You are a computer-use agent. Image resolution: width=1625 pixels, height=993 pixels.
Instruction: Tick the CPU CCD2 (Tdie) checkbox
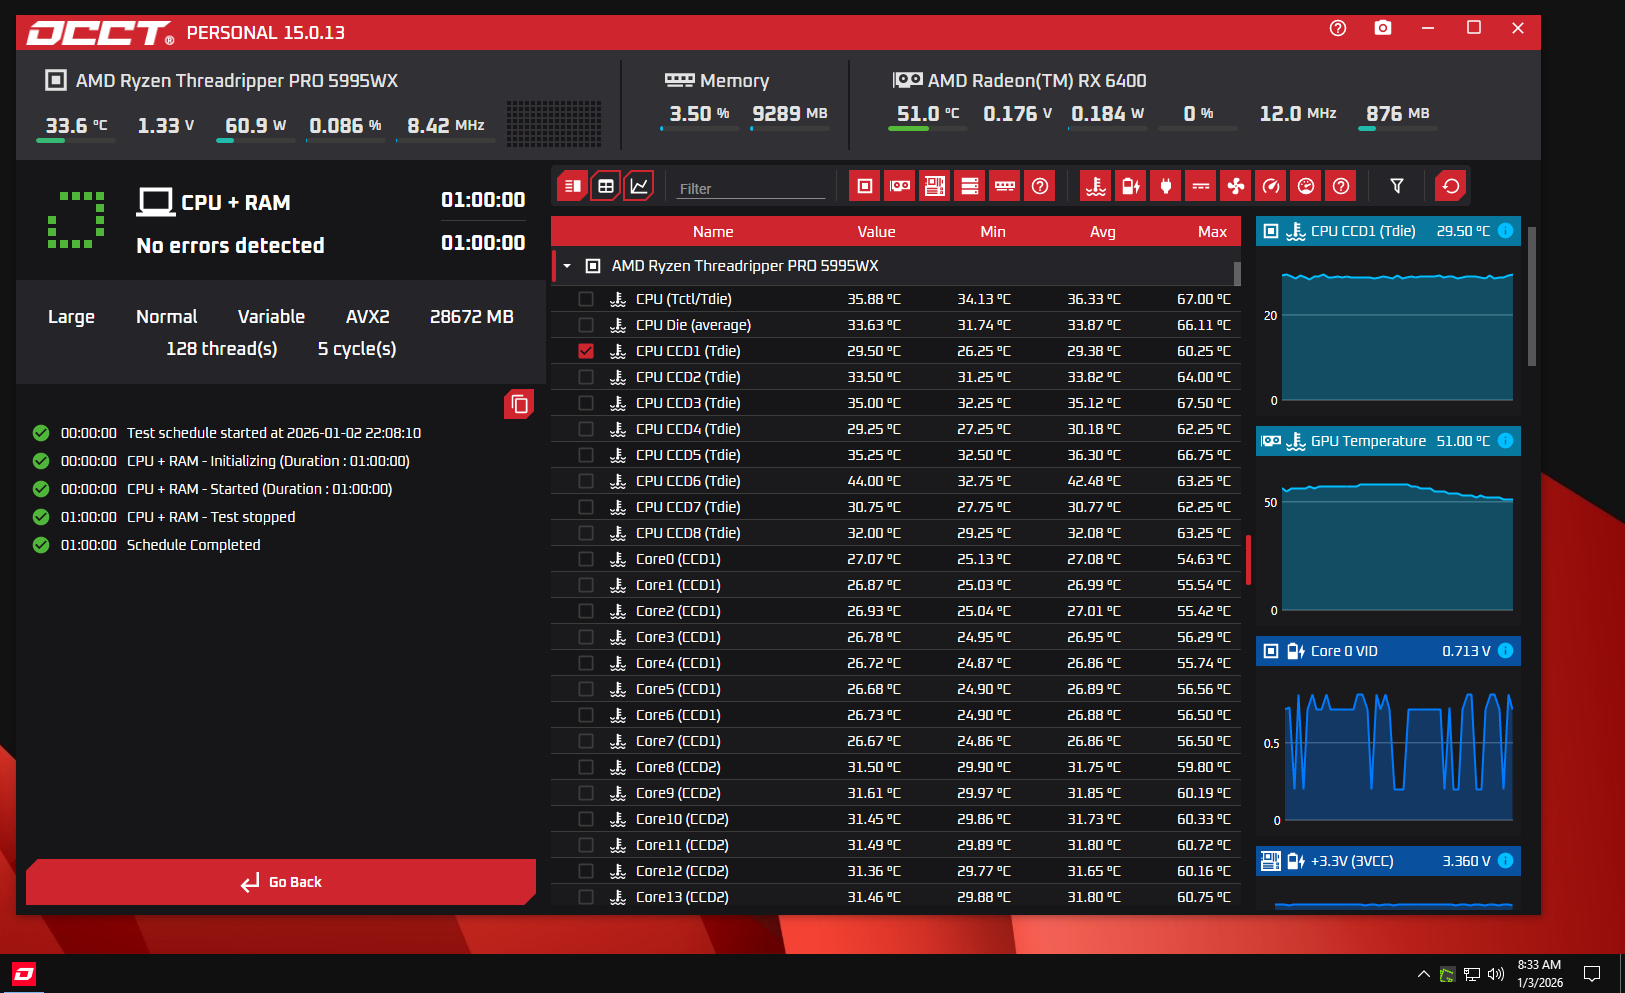(x=586, y=377)
